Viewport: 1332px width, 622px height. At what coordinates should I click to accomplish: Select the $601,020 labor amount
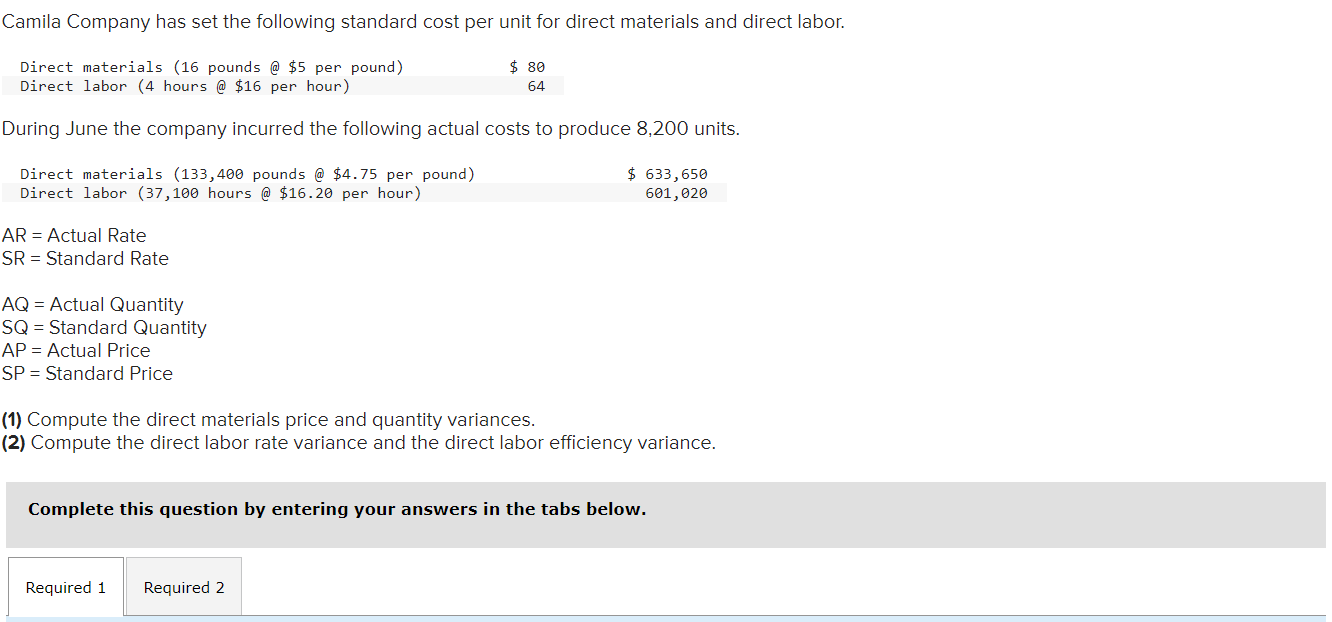(x=675, y=192)
